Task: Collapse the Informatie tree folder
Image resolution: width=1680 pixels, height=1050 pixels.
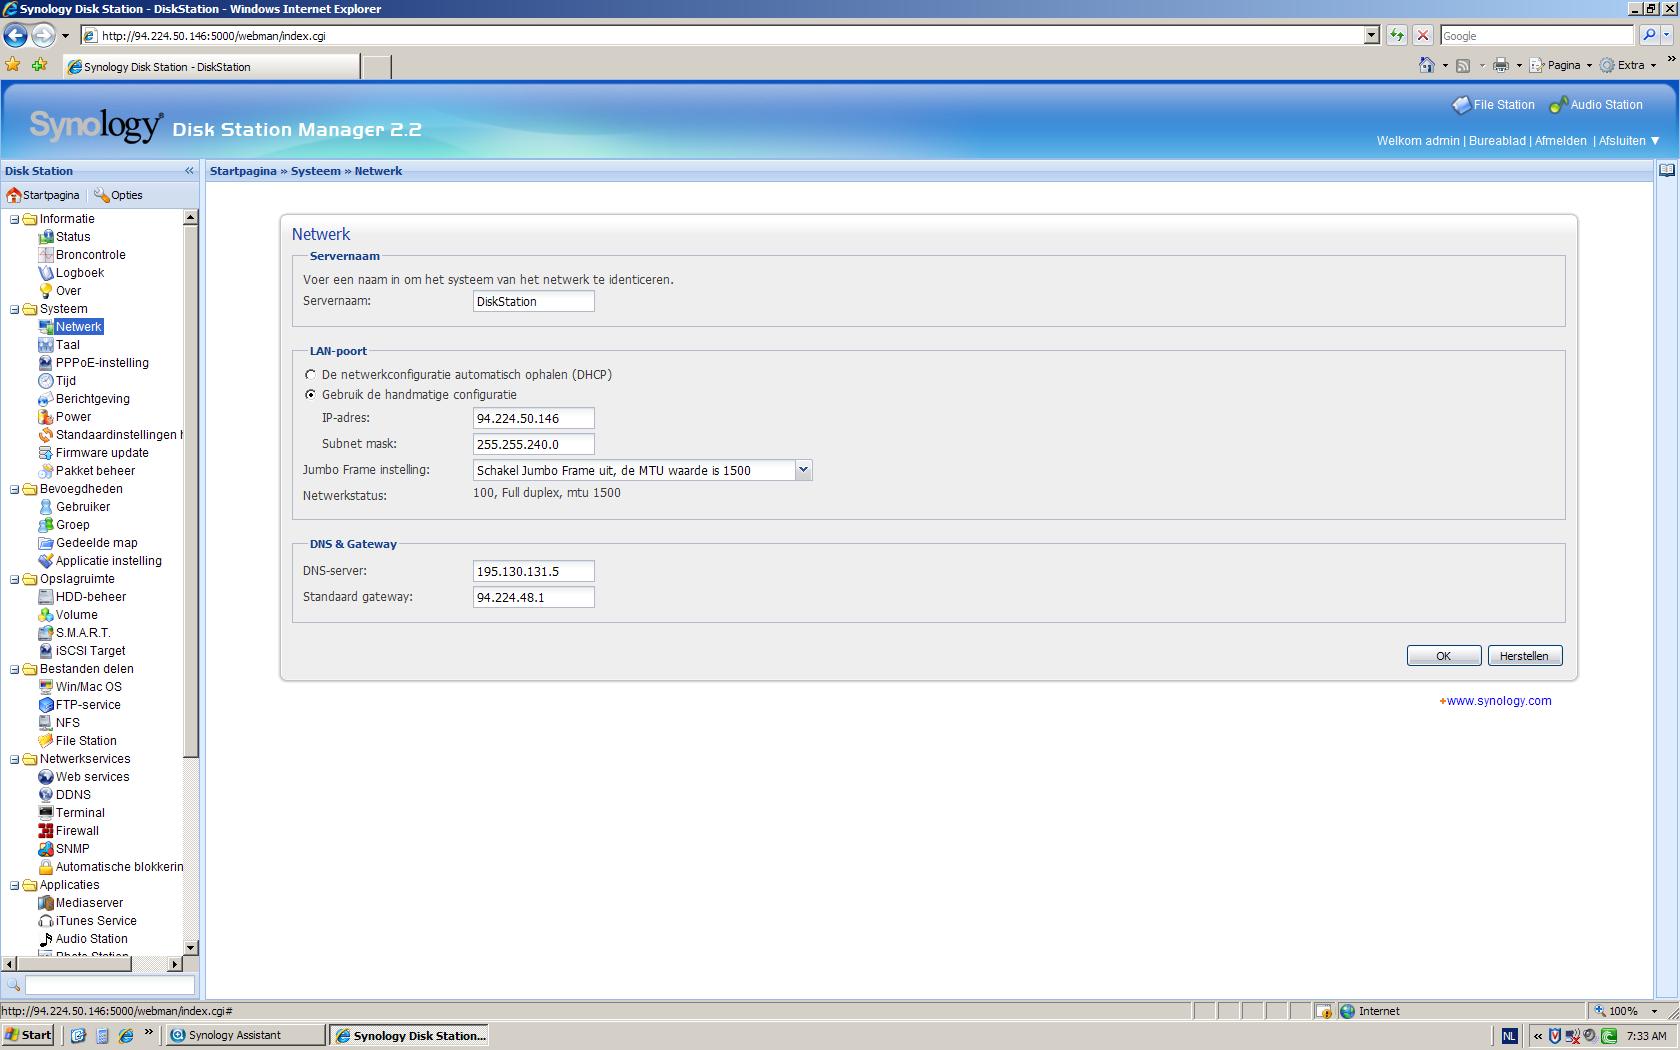Action: tap(14, 219)
